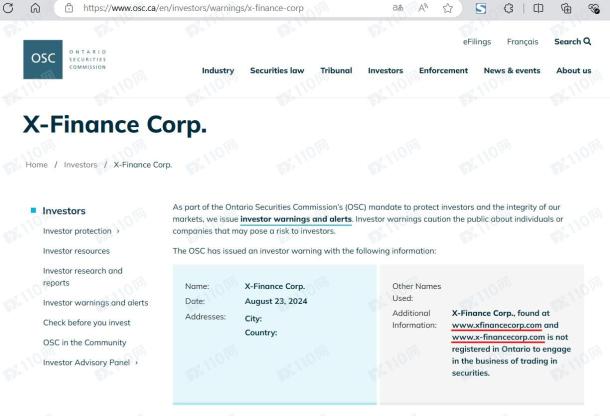Click the Name value X-Finance Corp.
The height and width of the screenshot is (416, 610).
click(275, 286)
